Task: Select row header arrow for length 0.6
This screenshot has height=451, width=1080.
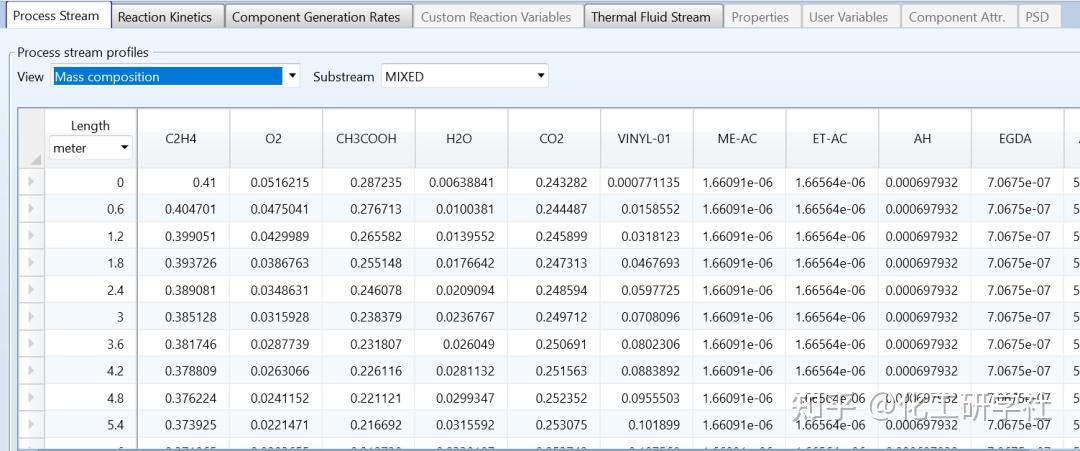Action: point(31,209)
